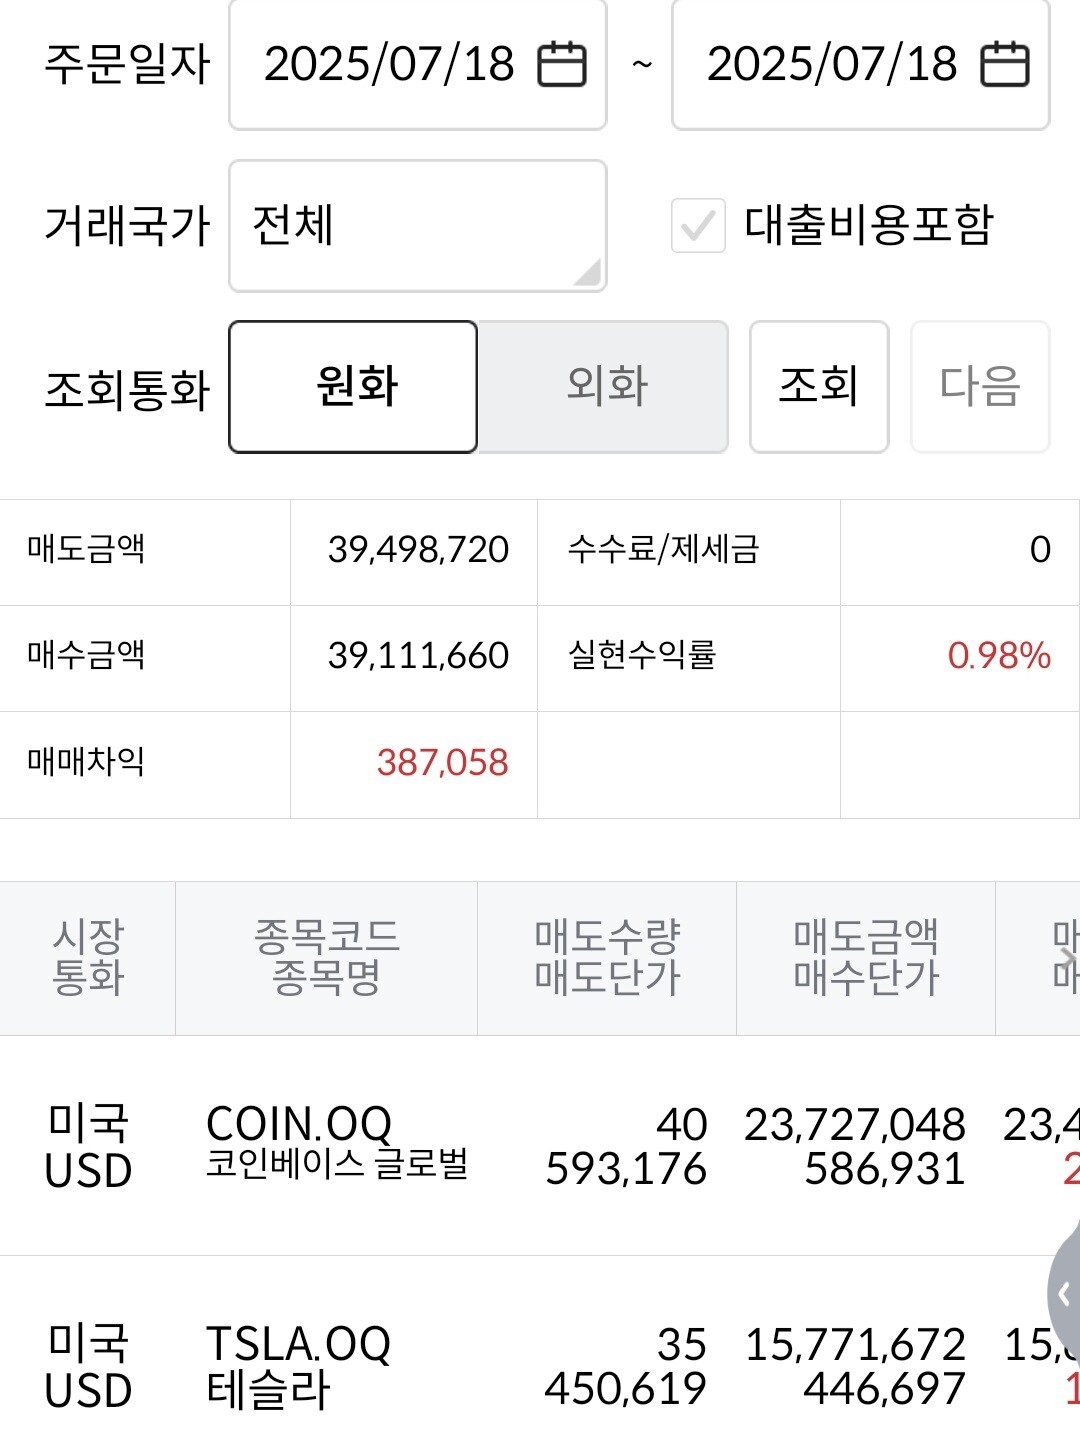Open the start date calendar icon
1080x1440 pixels.
(562, 65)
